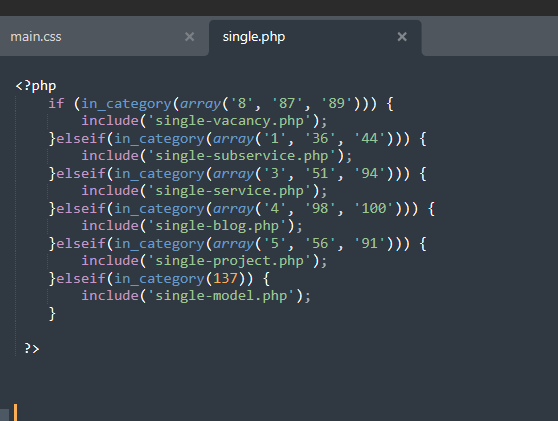Place cursor on the <?php opening tag
This screenshot has width=558, height=421.
click(x=36, y=86)
